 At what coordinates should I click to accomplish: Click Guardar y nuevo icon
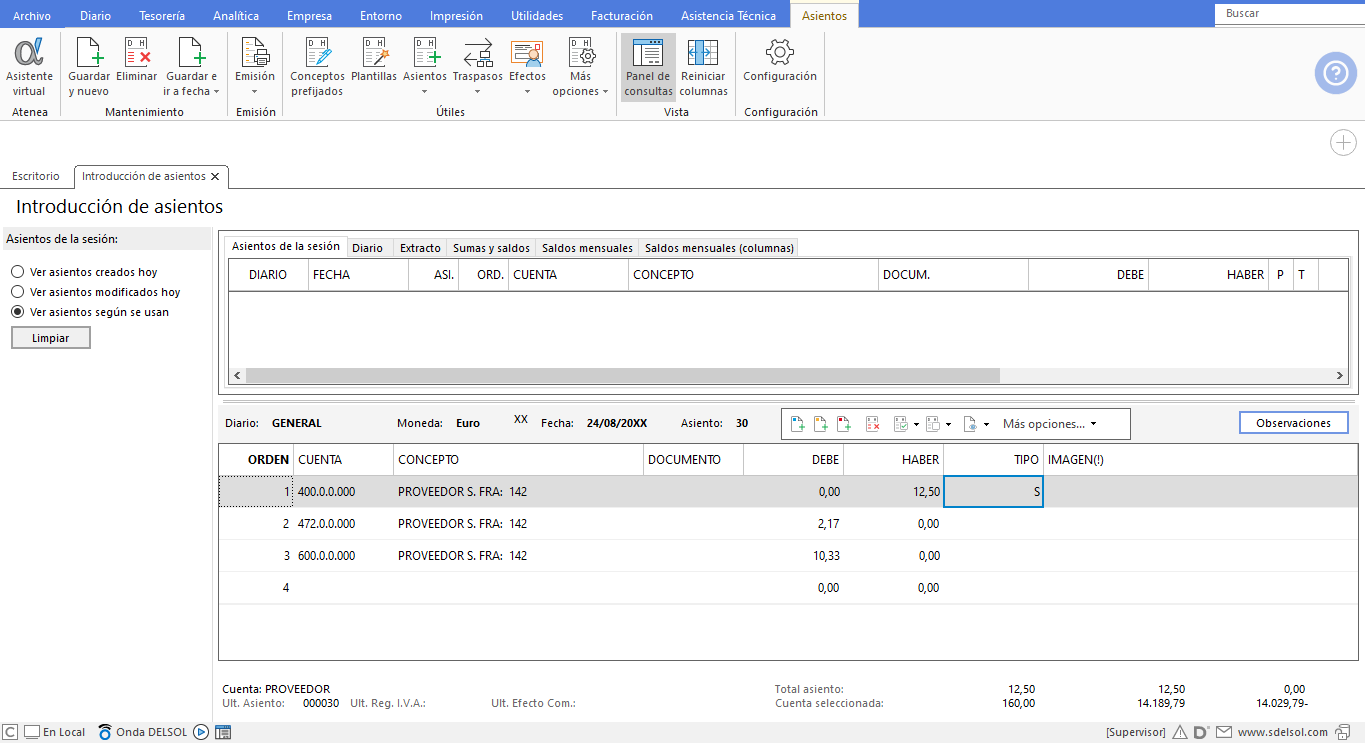89,67
